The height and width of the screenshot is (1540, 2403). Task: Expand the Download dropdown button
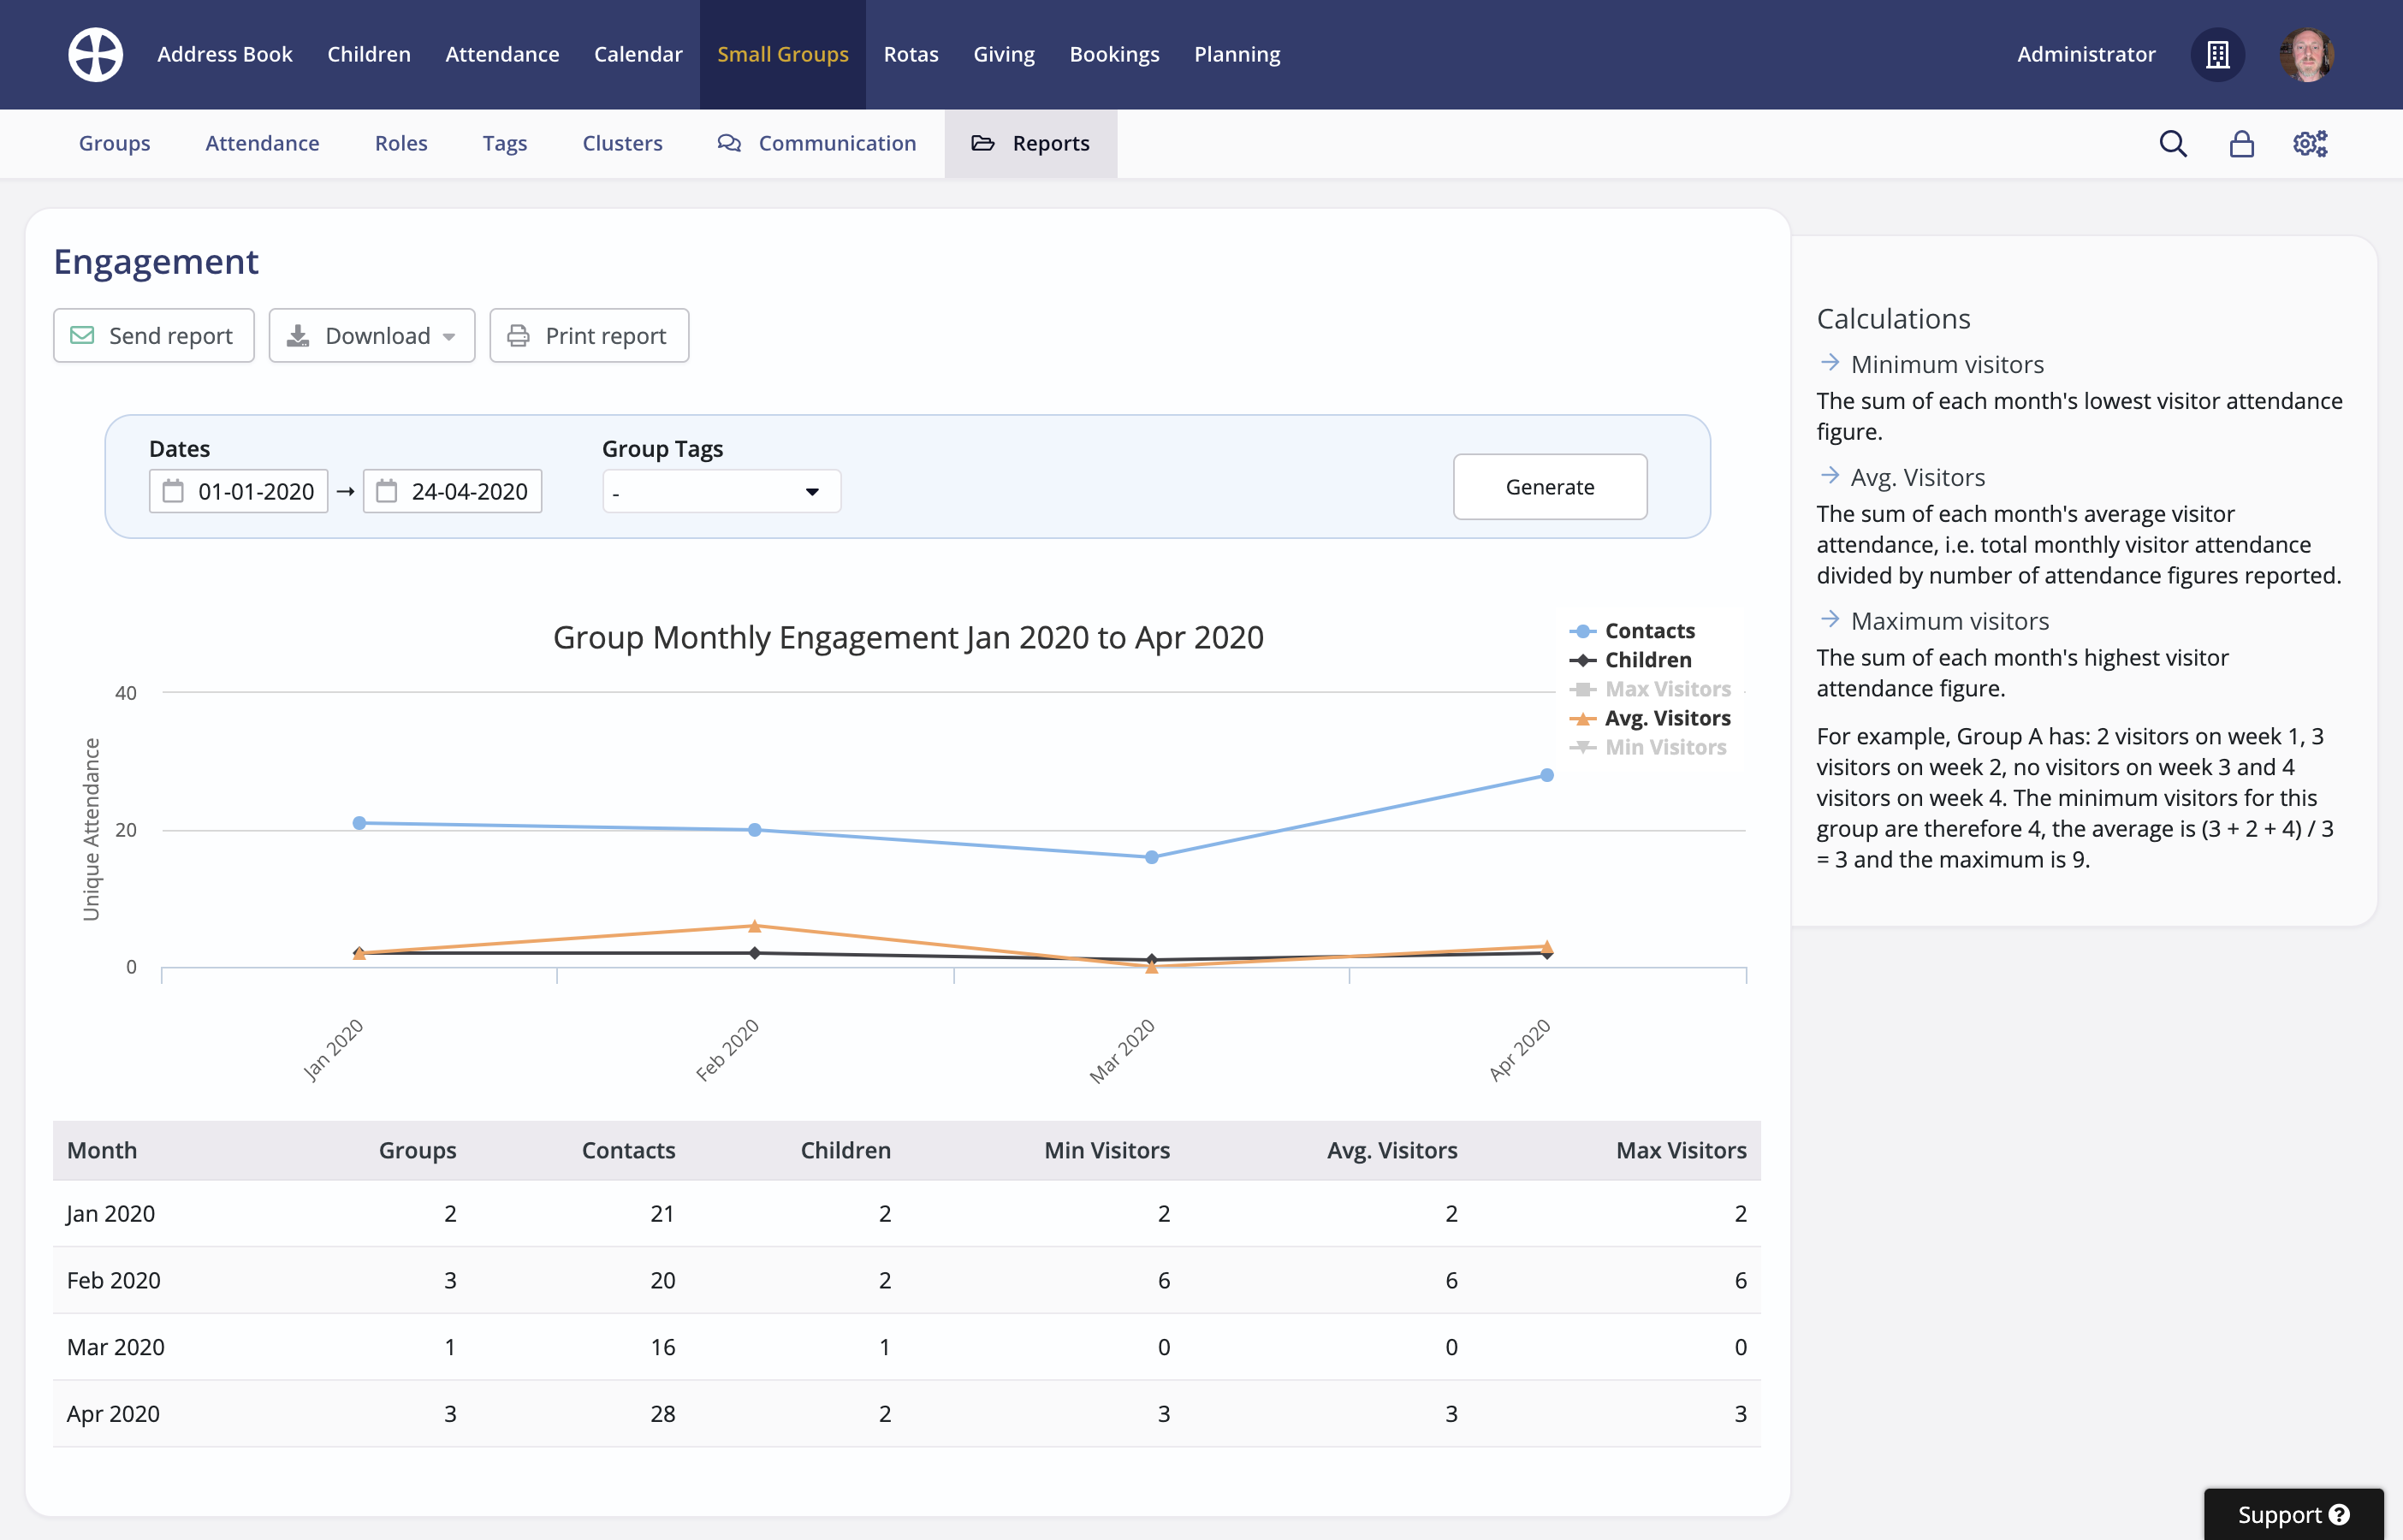pyautogui.click(x=371, y=336)
